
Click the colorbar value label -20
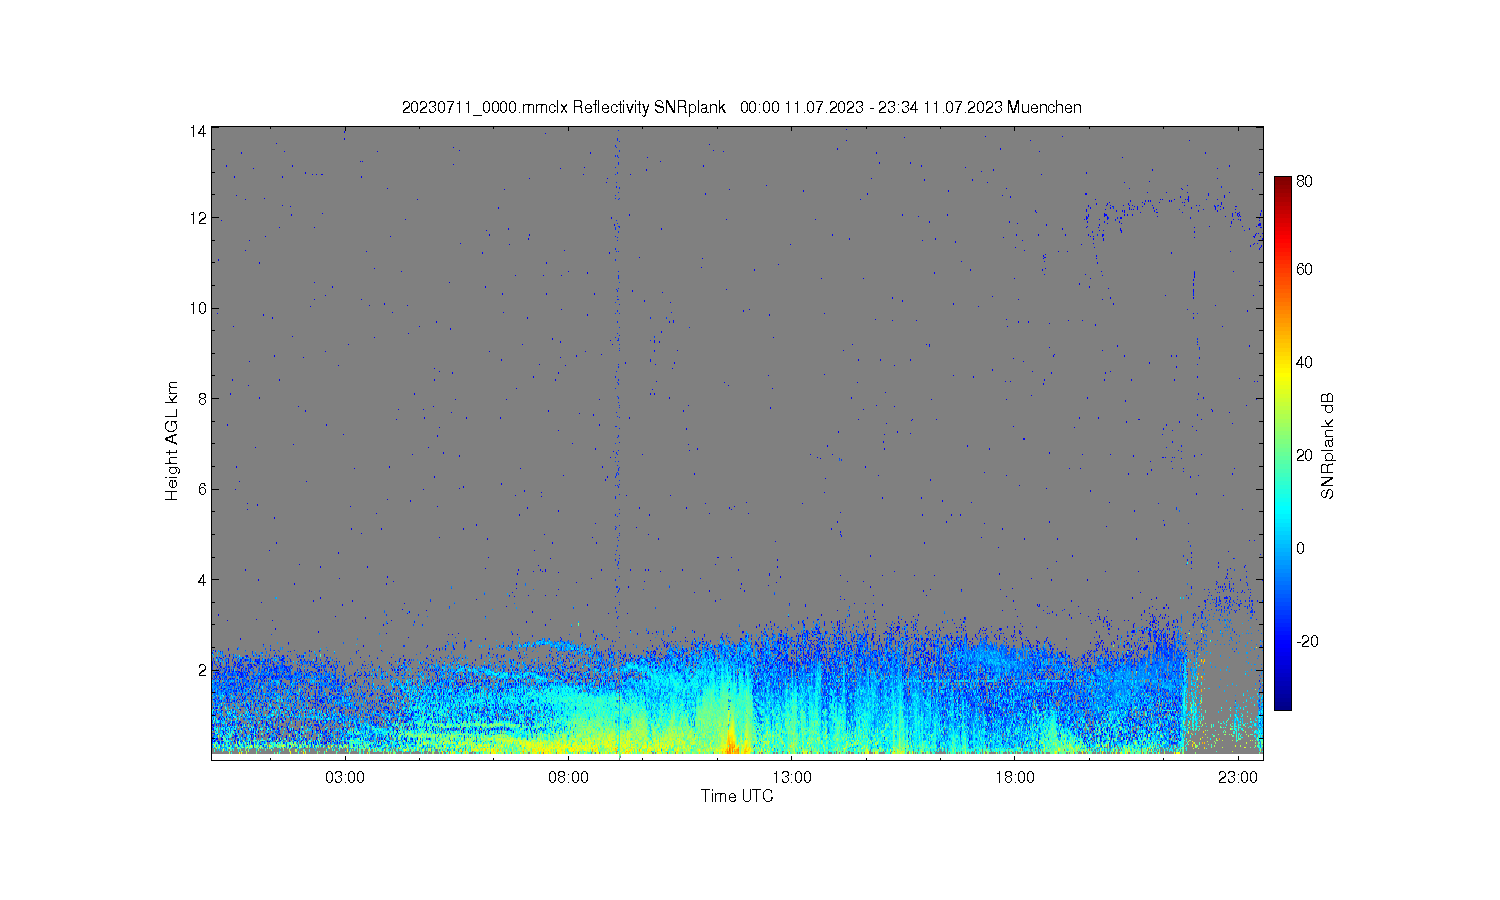point(1306,641)
